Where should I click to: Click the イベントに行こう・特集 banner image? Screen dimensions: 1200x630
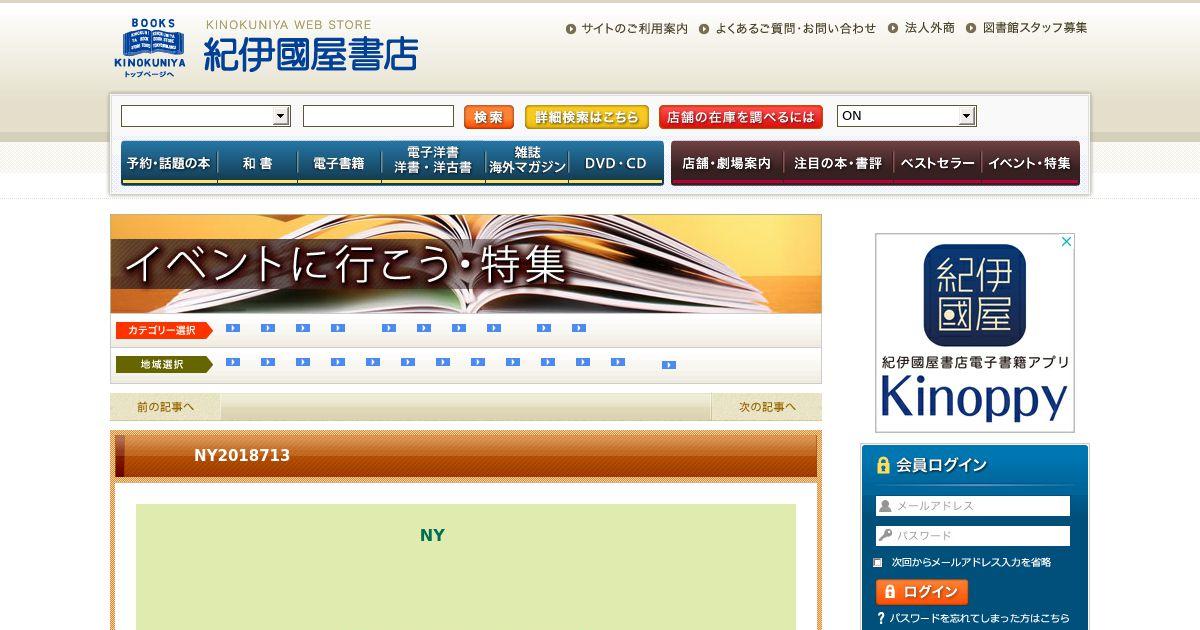[466, 264]
